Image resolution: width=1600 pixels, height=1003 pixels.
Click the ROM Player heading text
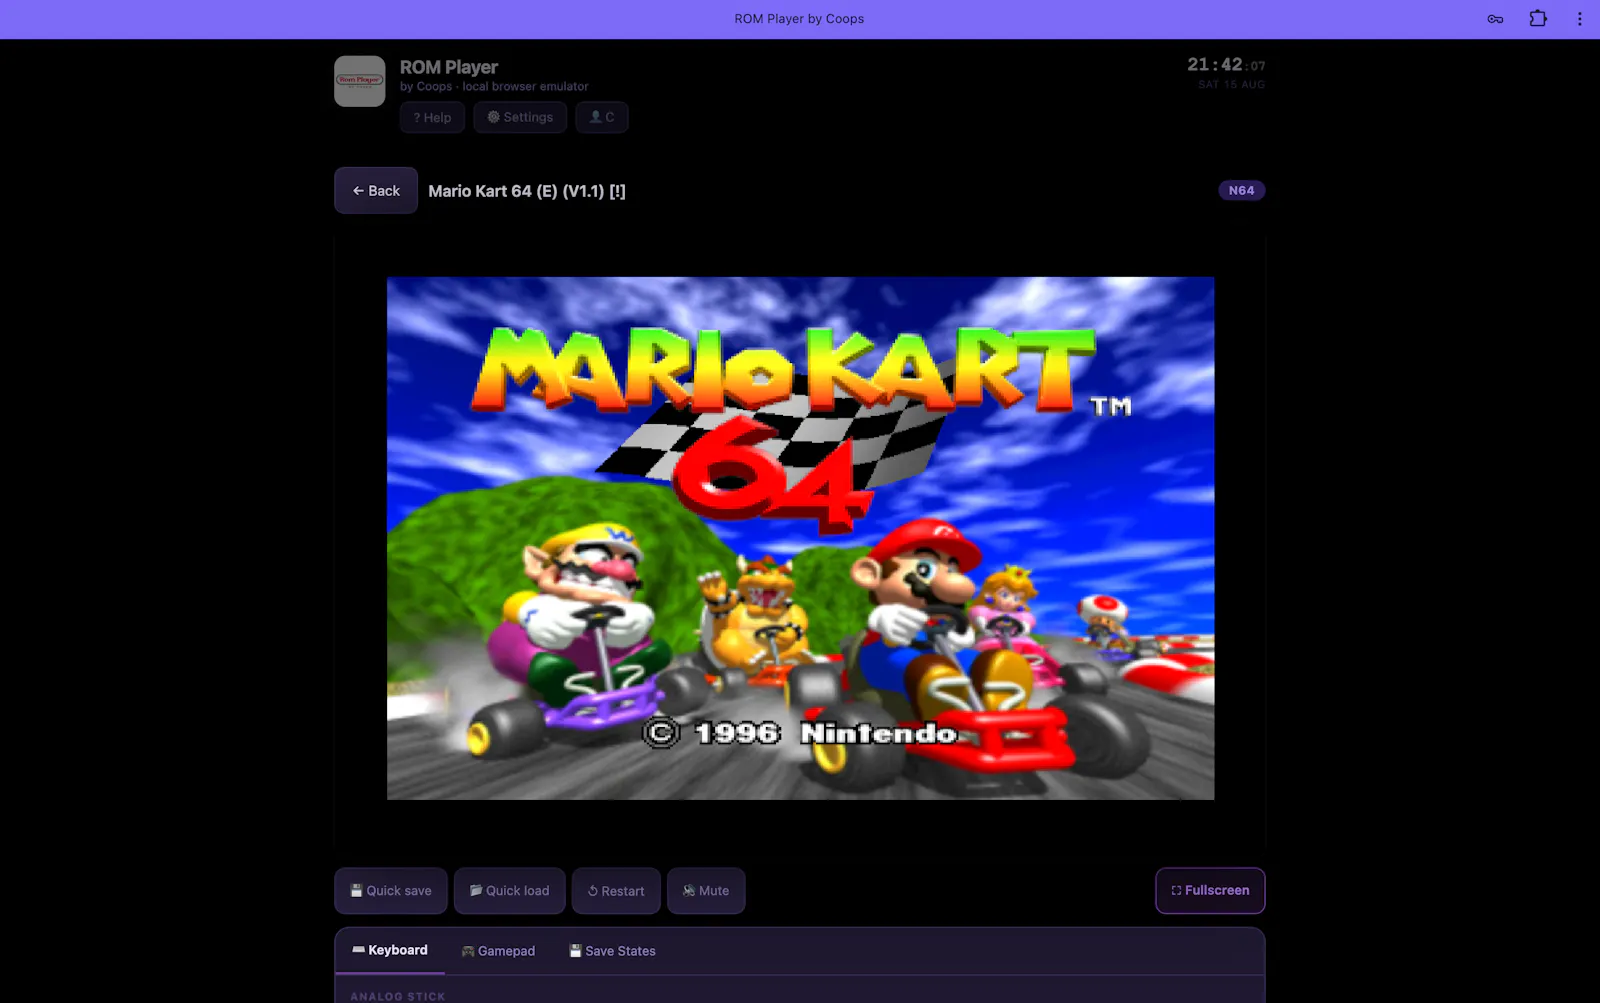point(449,67)
